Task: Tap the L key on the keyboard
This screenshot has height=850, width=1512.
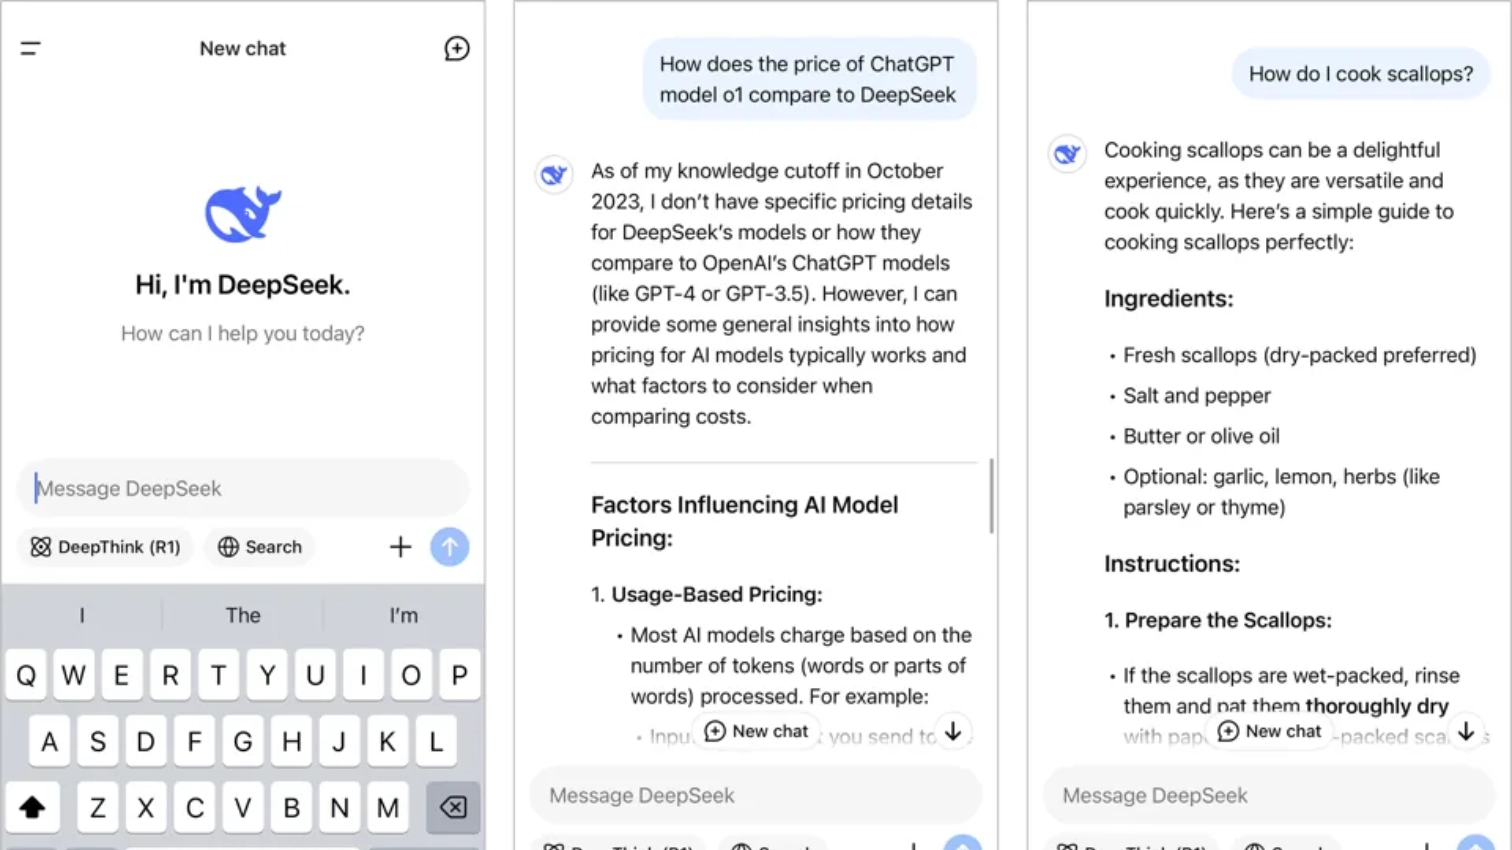Action: (x=436, y=741)
